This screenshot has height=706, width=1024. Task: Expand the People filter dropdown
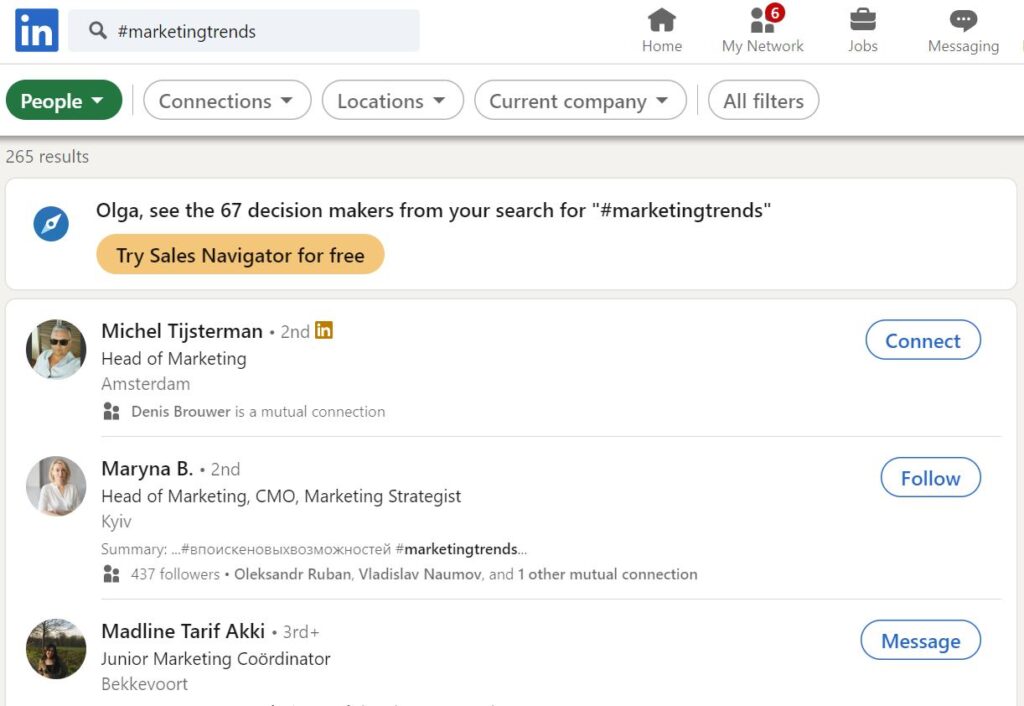64,101
